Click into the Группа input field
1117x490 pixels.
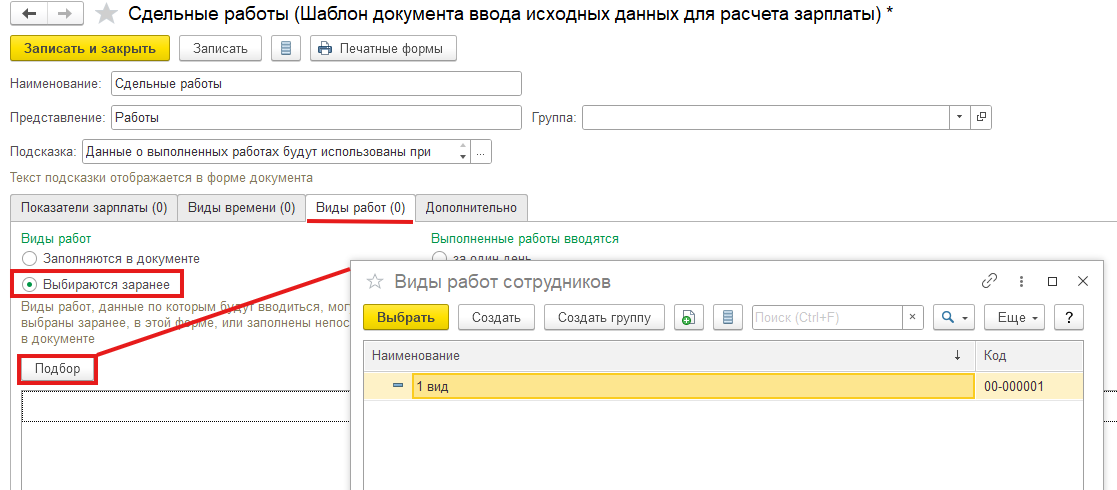pos(766,118)
